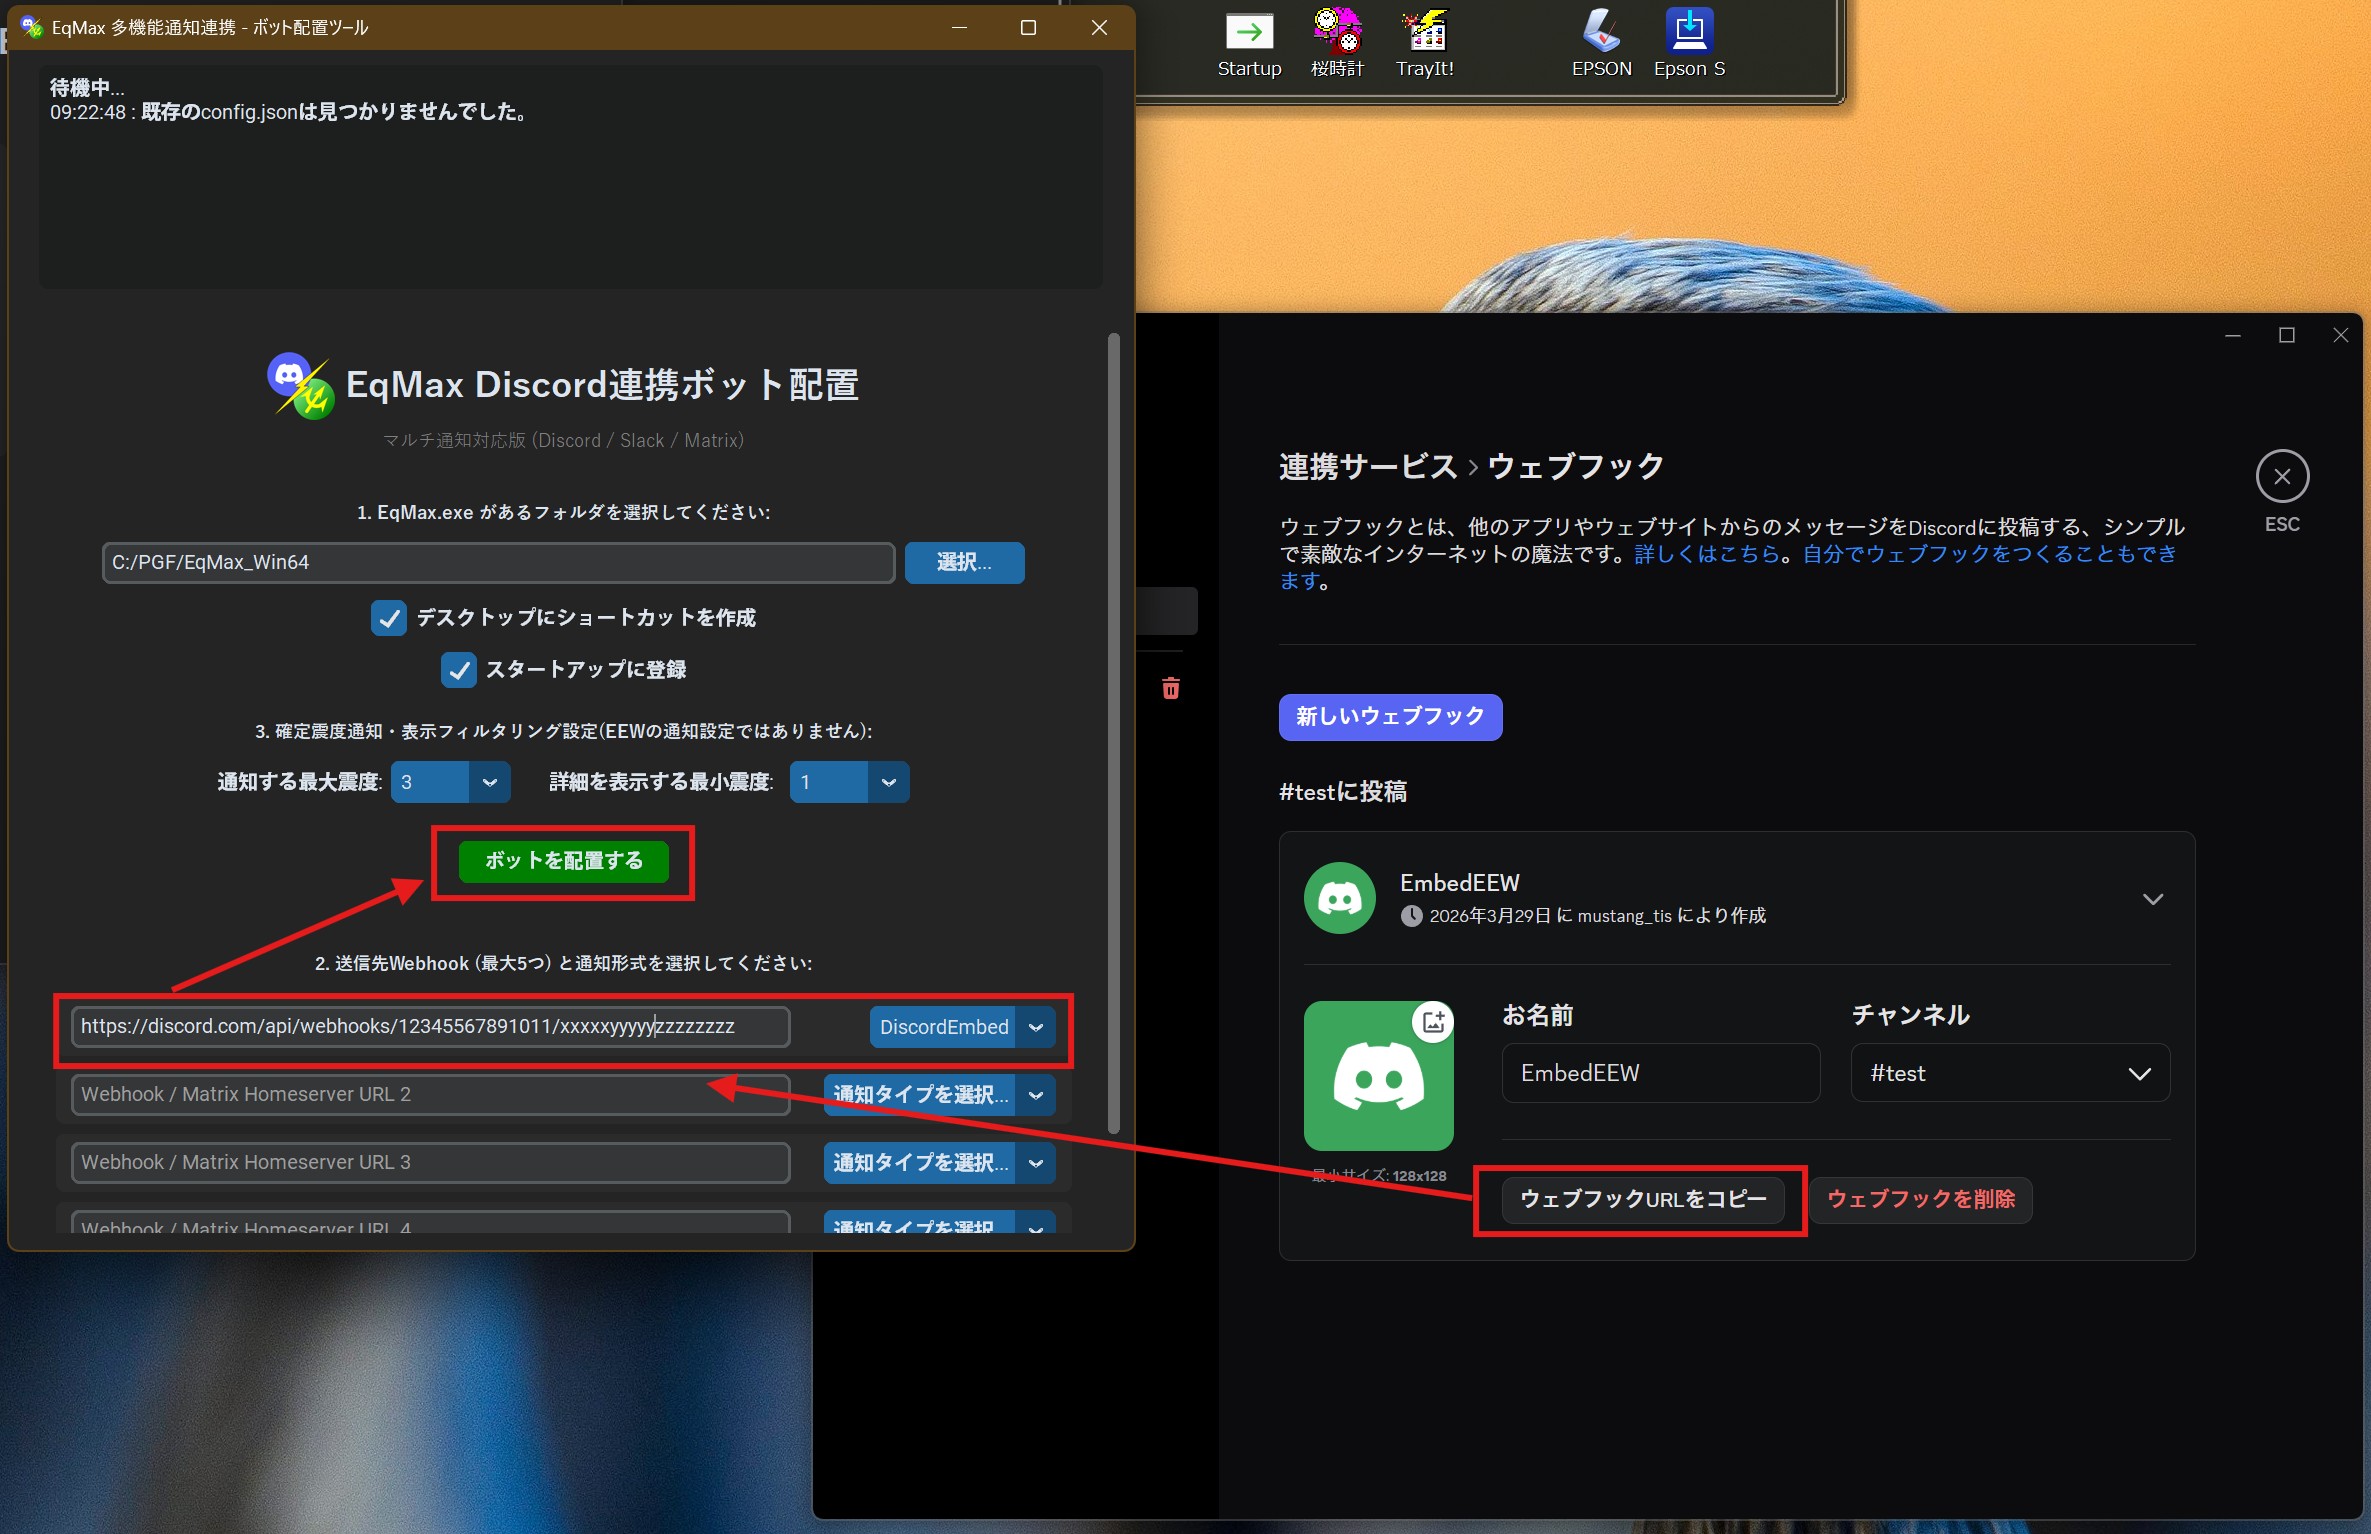Open the 桜時計 clock application icon
Image resolution: width=2371 pixels, height=1534 pixels.
point(1336,33)
